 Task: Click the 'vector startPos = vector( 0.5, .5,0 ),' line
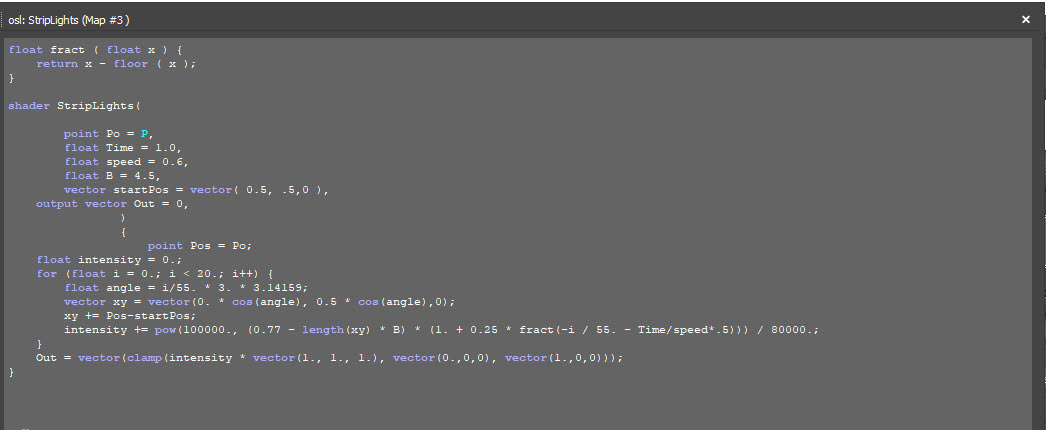[x=197, y=190]
